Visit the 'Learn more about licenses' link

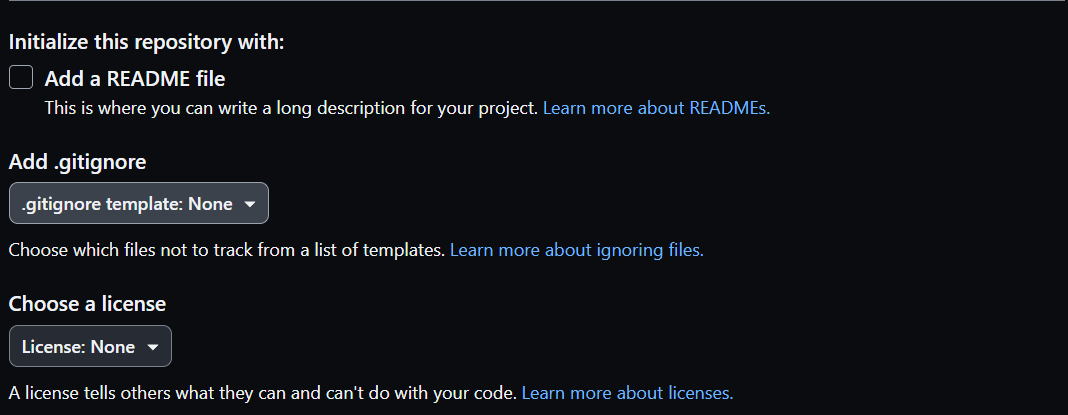[627, 393]
